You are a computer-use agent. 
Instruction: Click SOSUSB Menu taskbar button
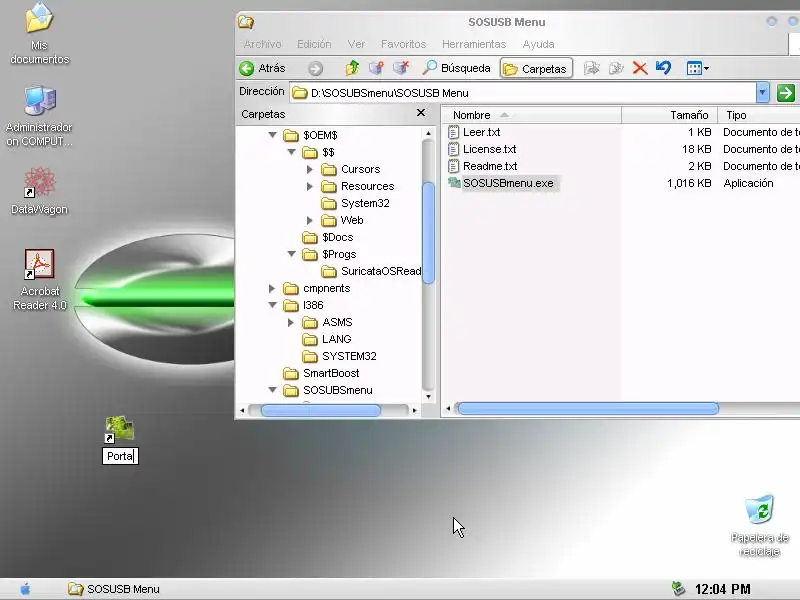(114, 589)
